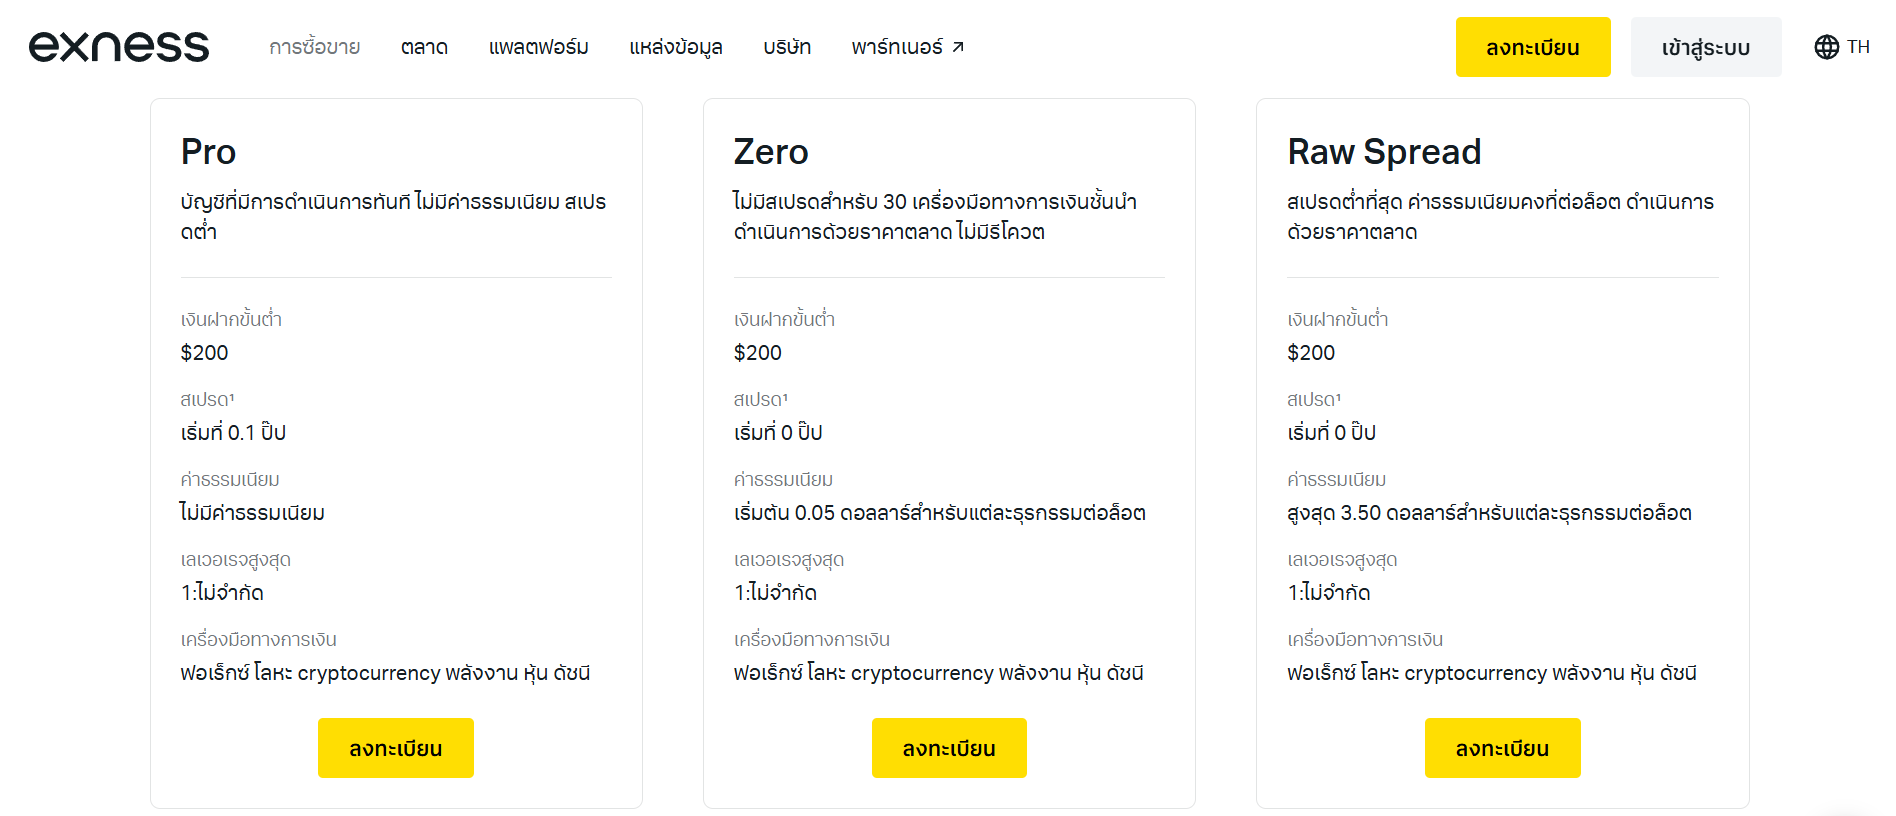
Task: Click the เข้าสู่ระบบ login button
Action: [1705, 47]
